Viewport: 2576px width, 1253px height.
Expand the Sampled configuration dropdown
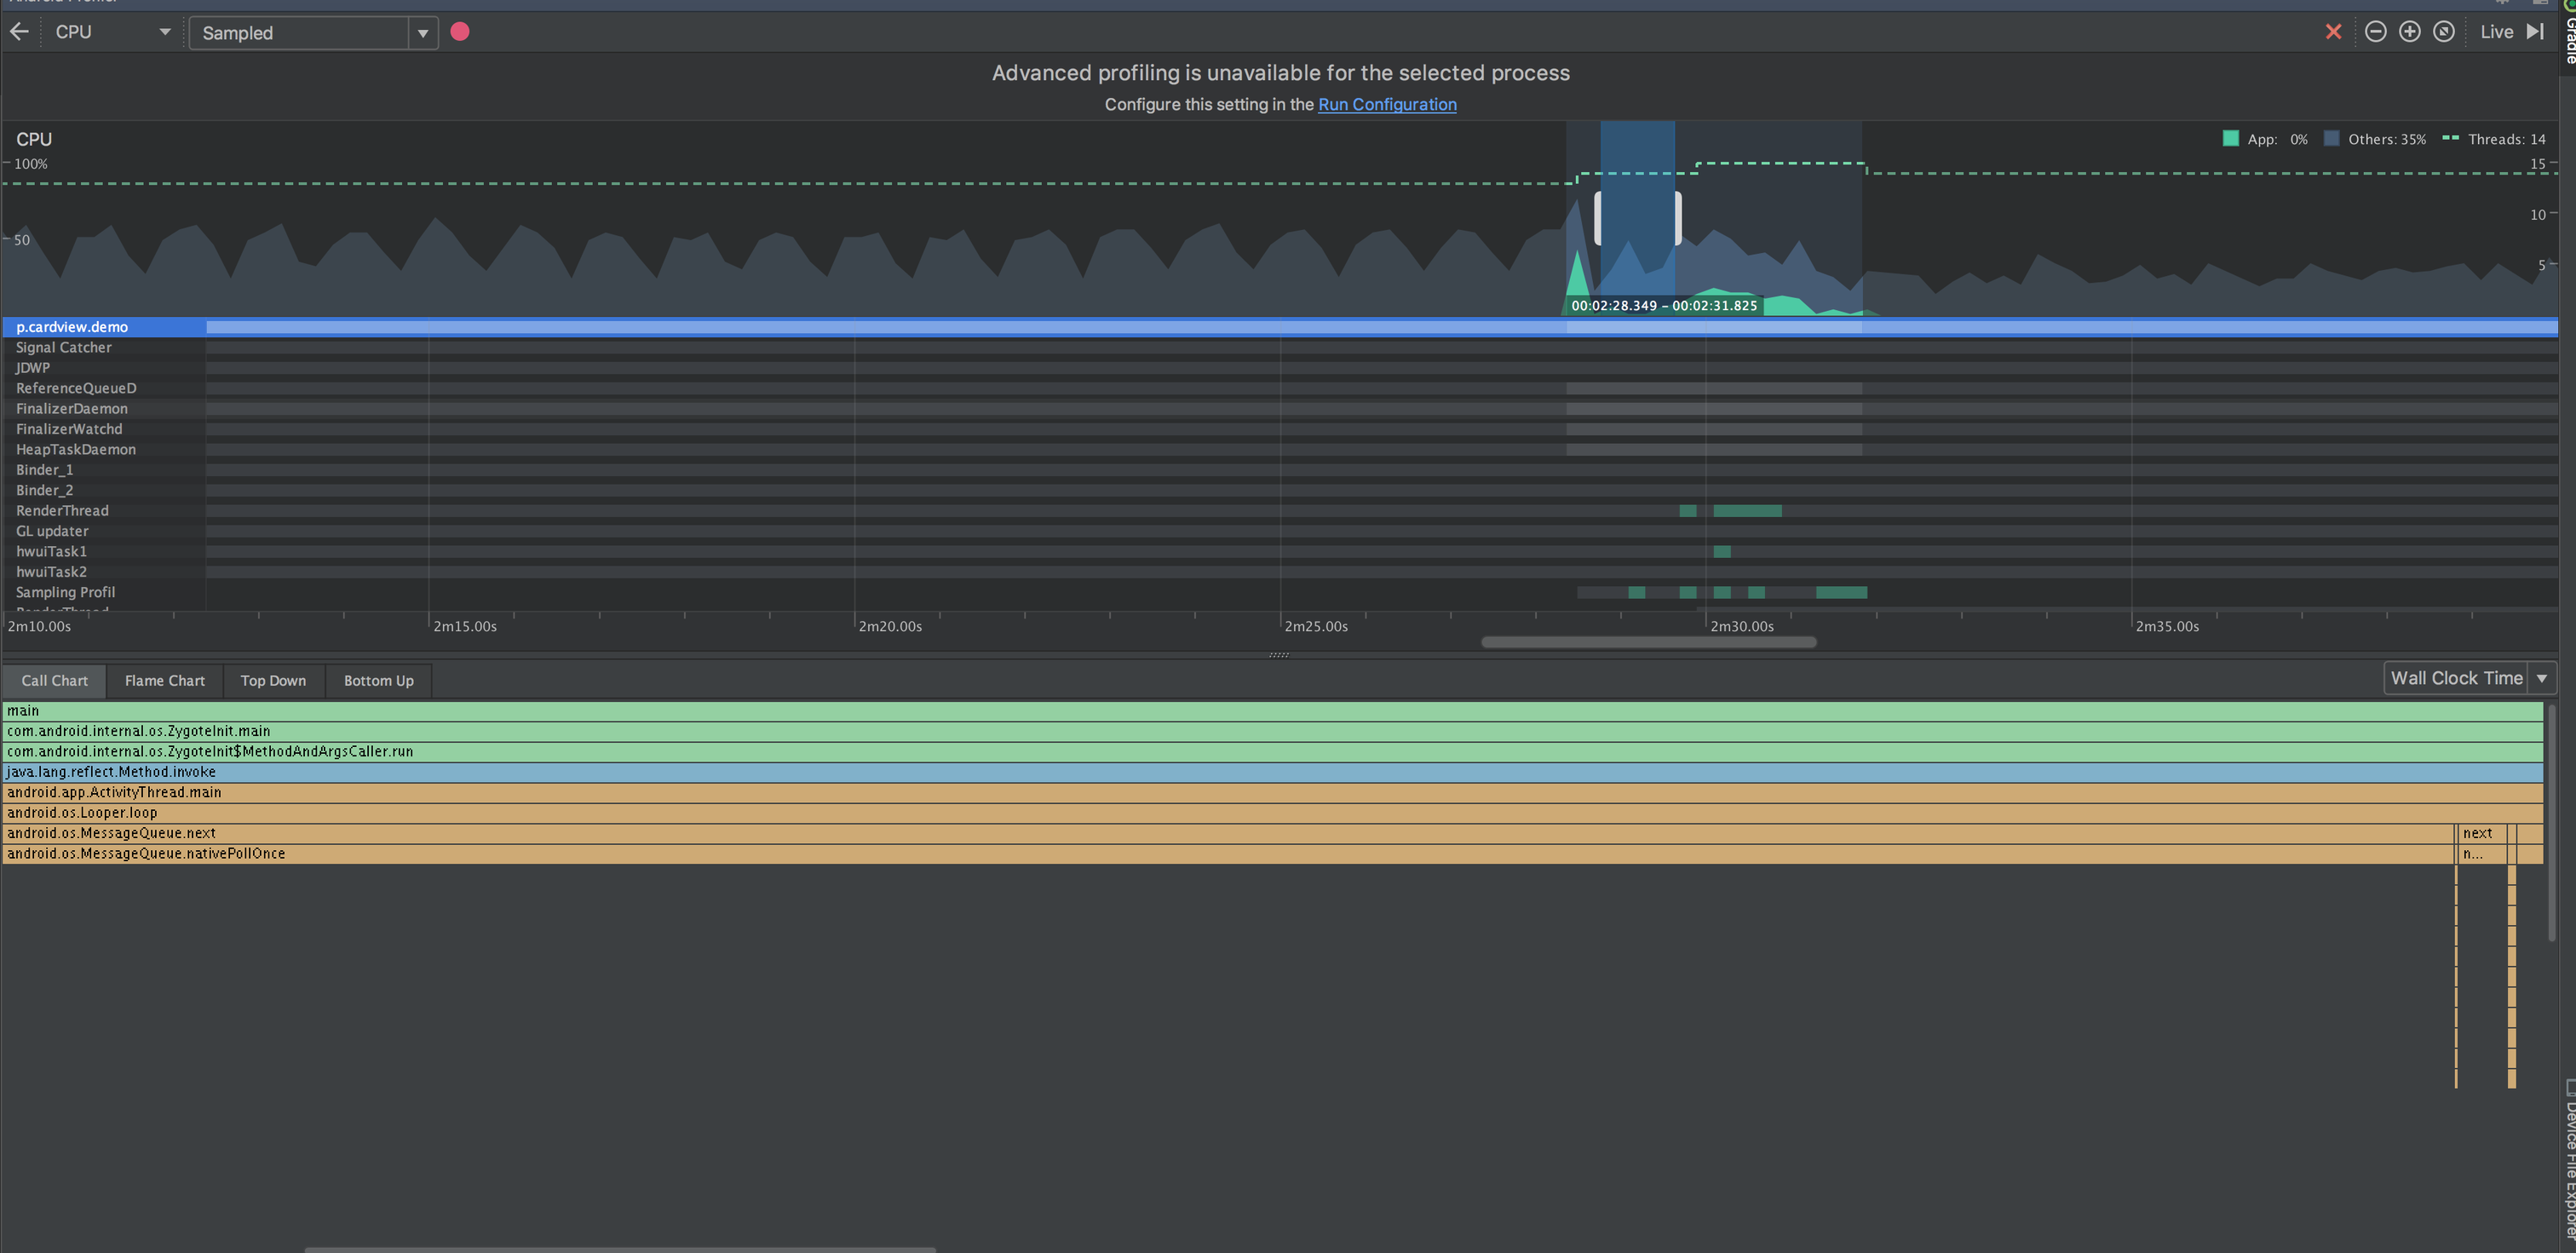423,33
